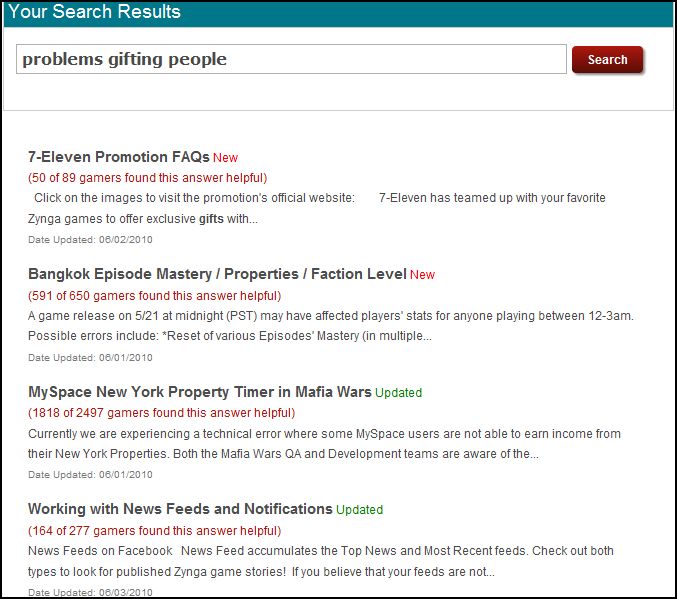The height and width of the screenshot is (599, 677).
Task: Click the 'New' tag beside Bangkok Episode Mastery
Action: click(422, 275)
